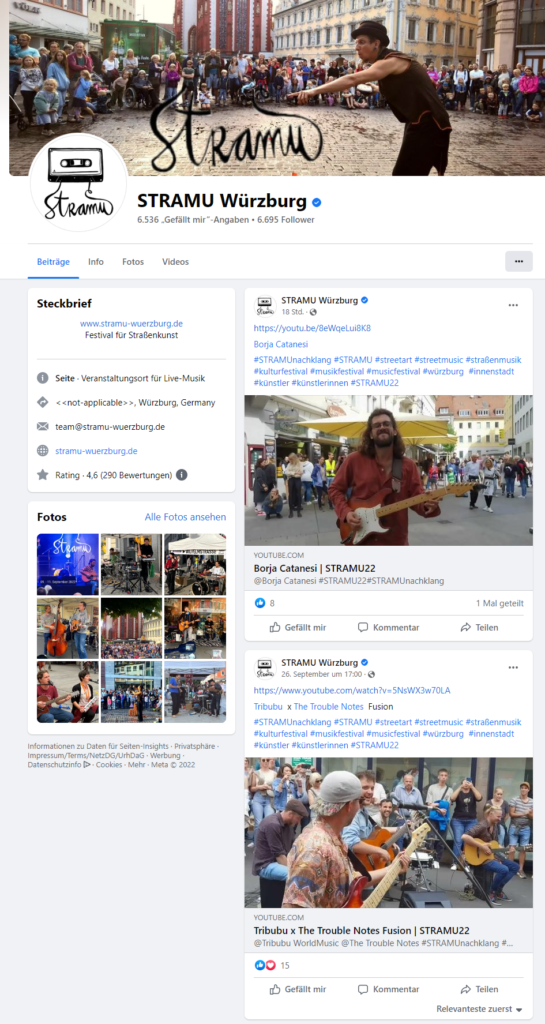This screenshot has height=1024, width=545.
Task: Switch to the Info tab
Action: coord(96,262)
